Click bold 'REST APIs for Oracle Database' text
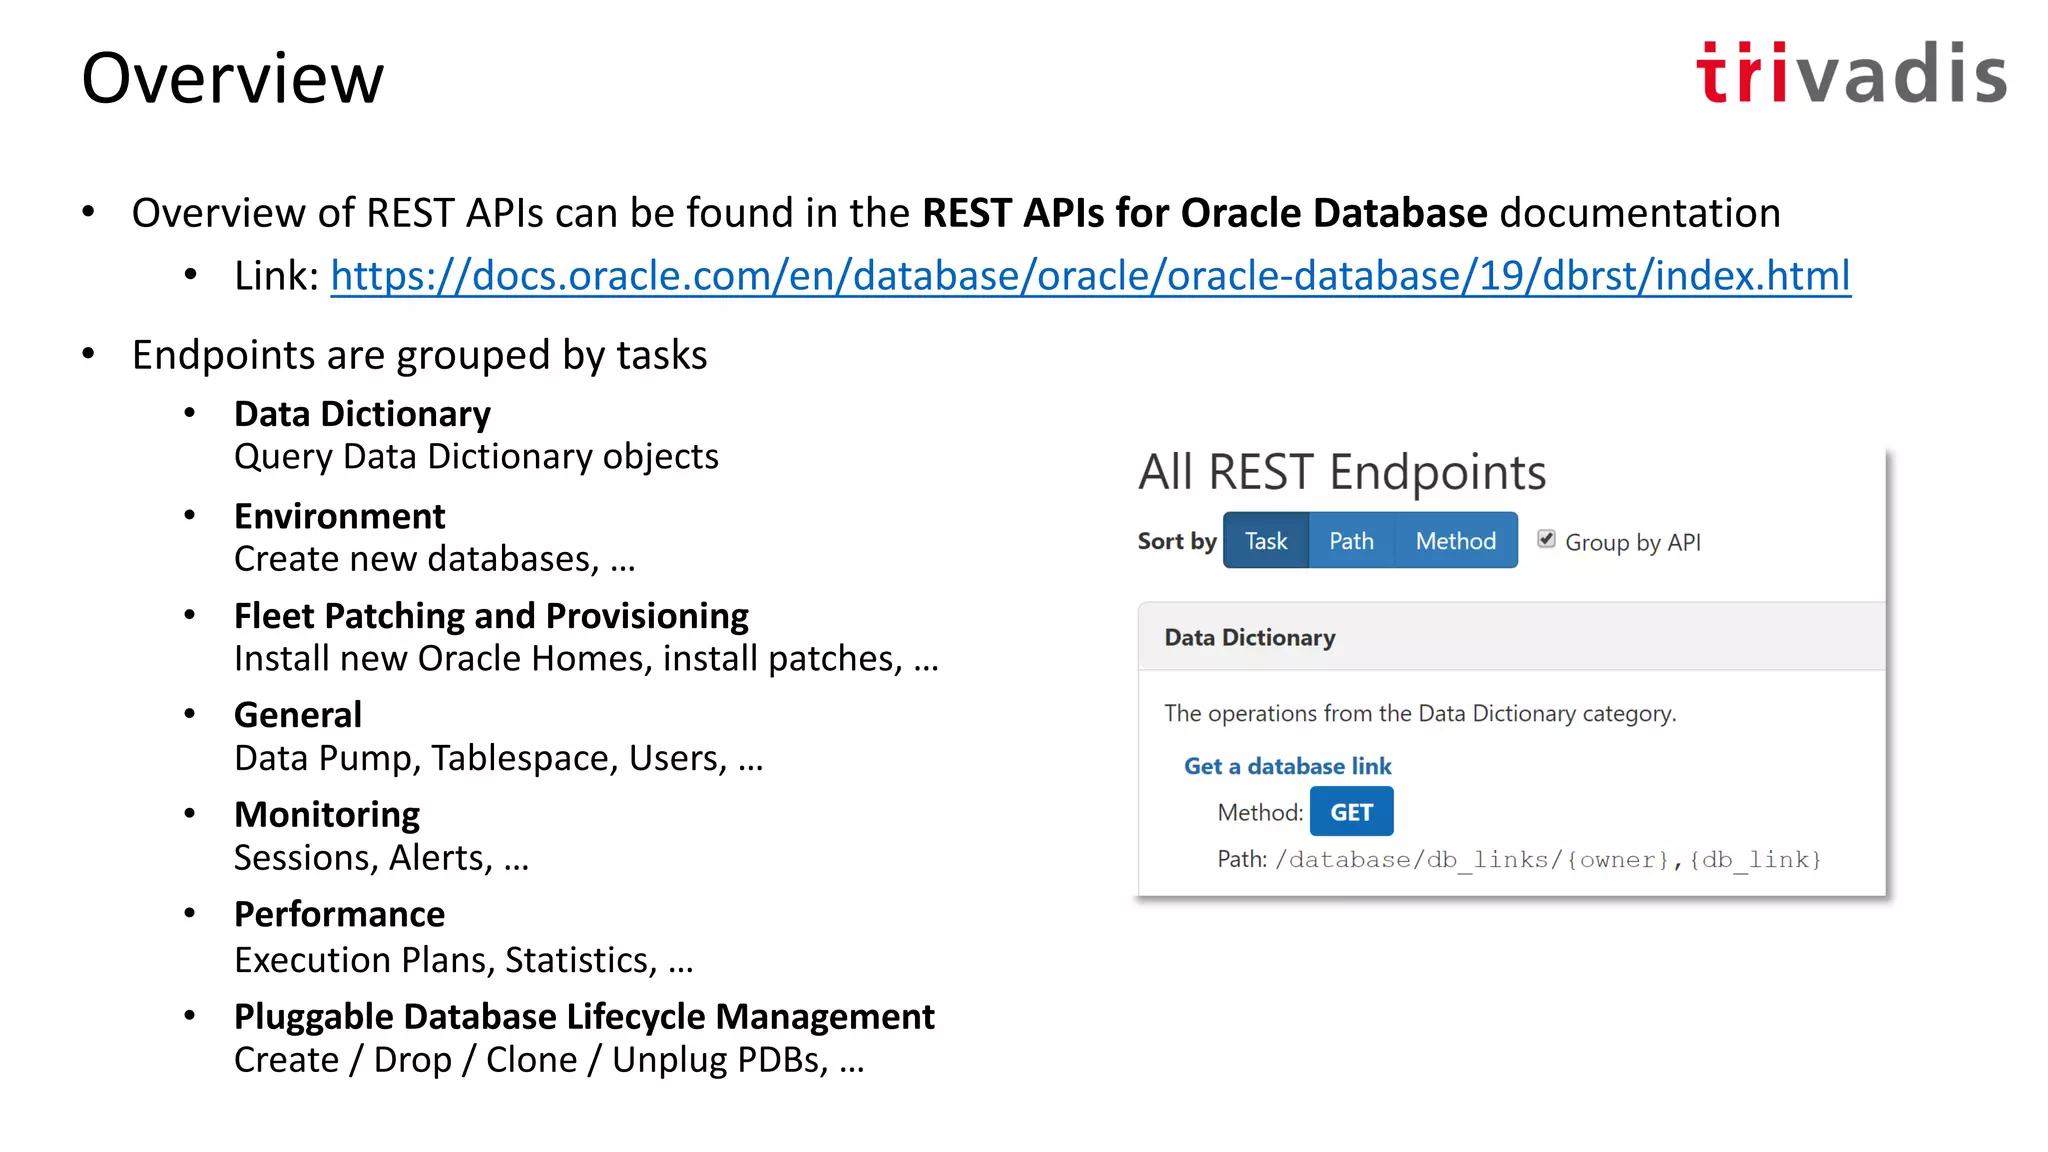The height and width of the screenshot is (1152, 2048). [1204, 213]
